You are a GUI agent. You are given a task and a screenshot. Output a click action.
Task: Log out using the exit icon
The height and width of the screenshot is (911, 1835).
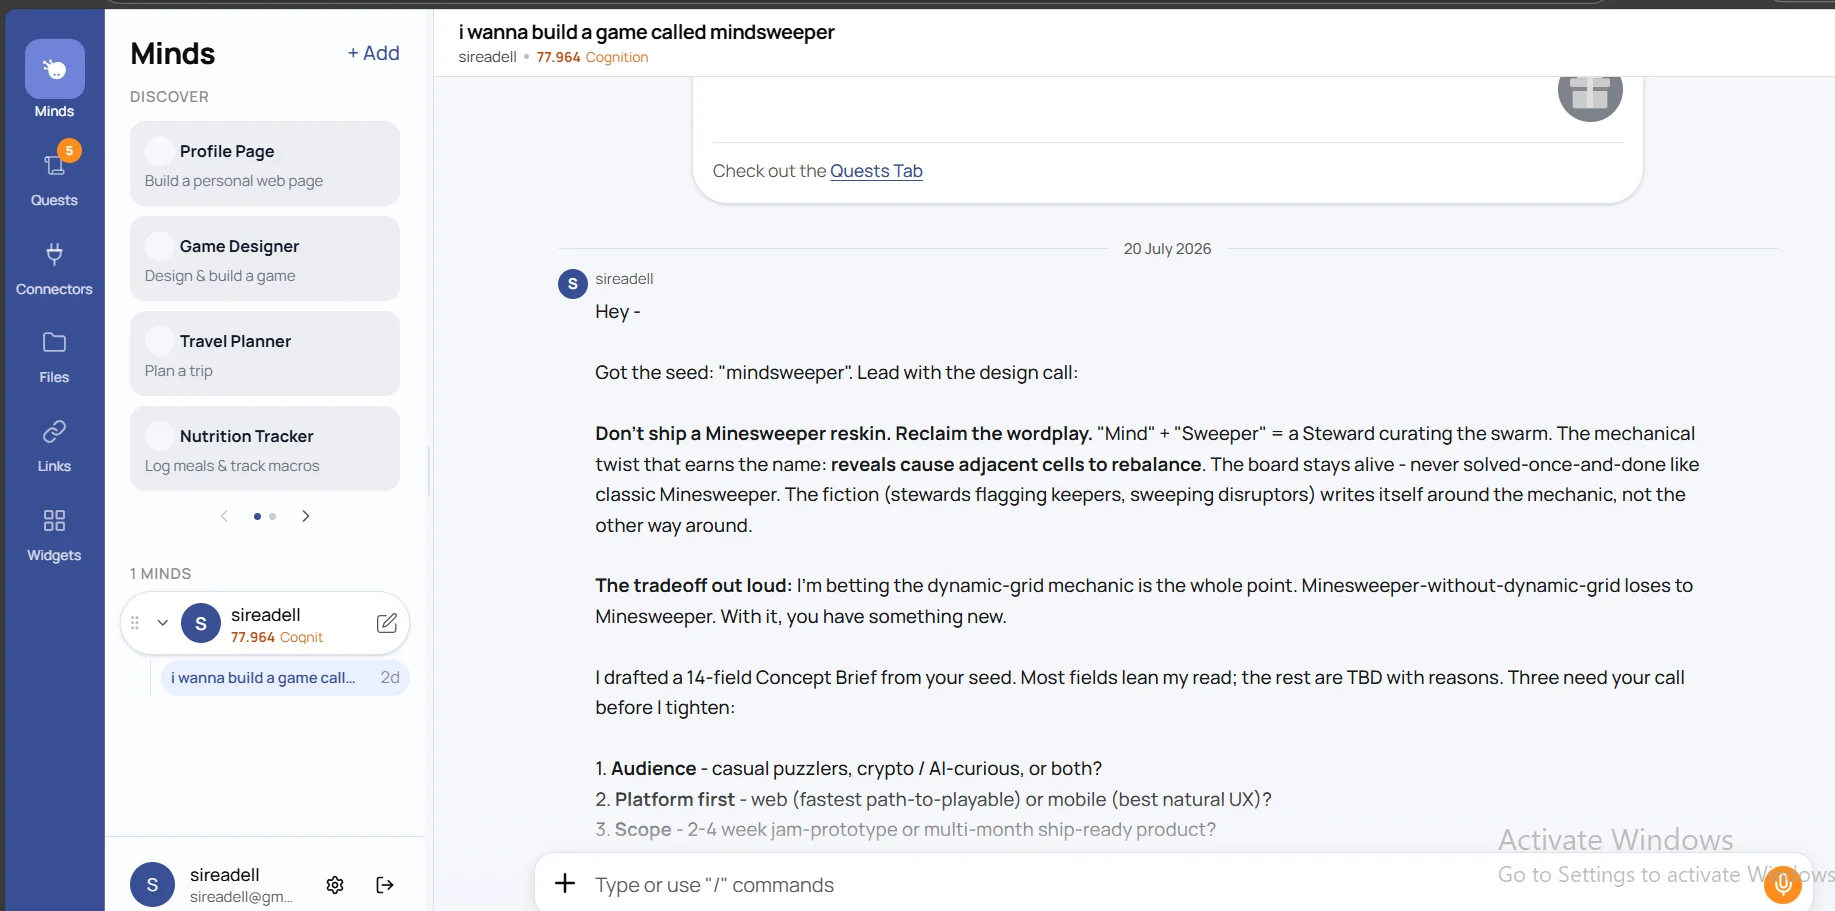(385, 885)
